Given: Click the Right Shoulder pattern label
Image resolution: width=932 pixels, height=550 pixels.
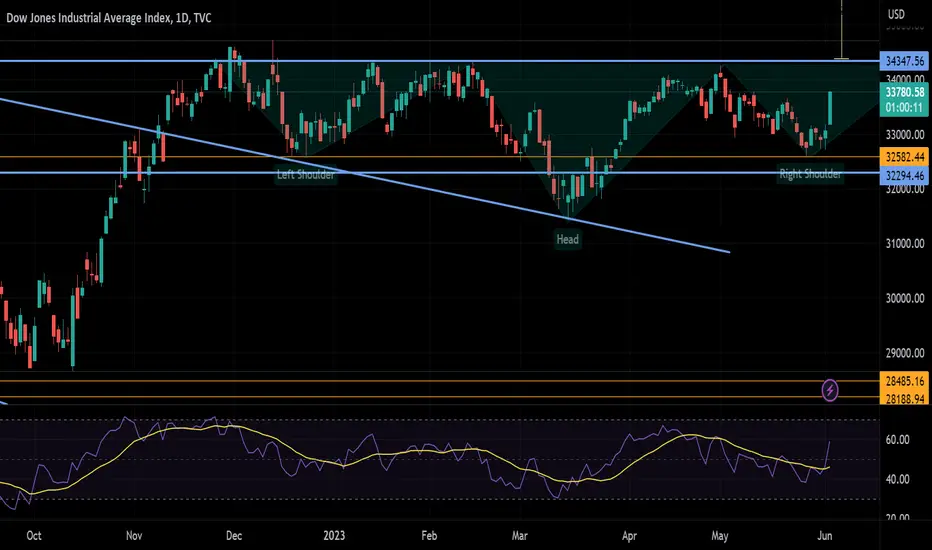Looking at the screenshot, I should [810, 174].
